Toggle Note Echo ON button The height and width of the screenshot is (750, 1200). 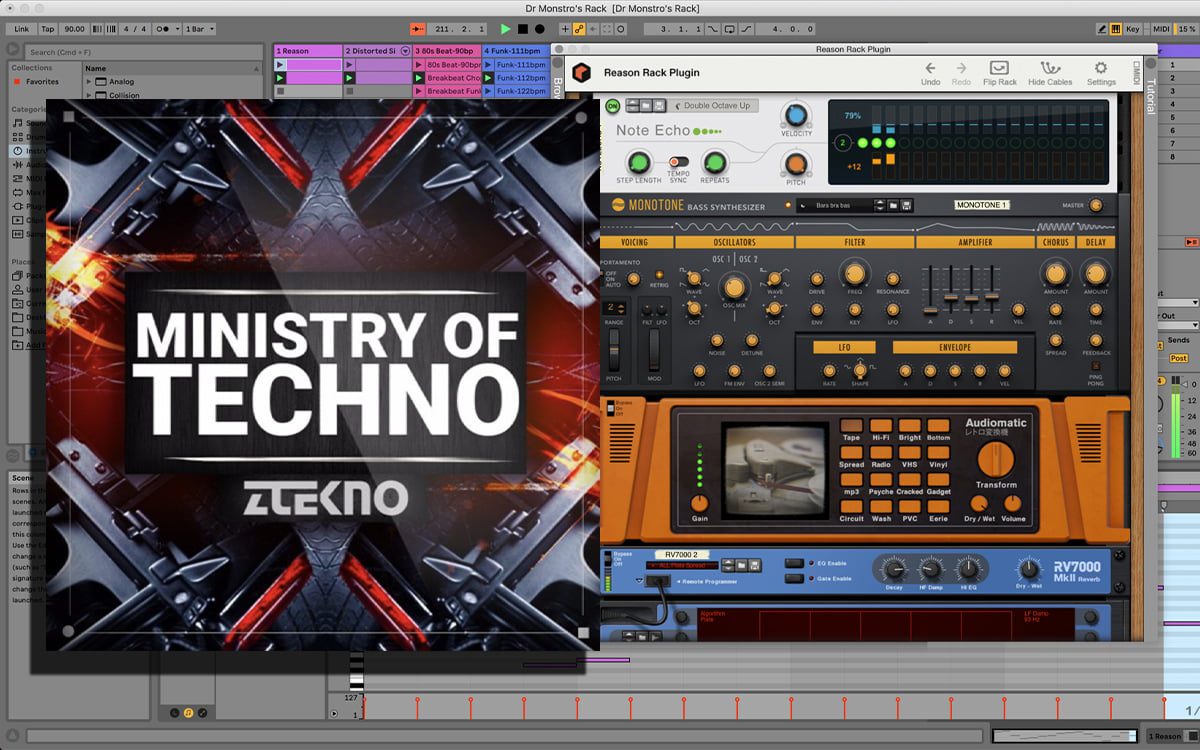click(x=613, y=105)
